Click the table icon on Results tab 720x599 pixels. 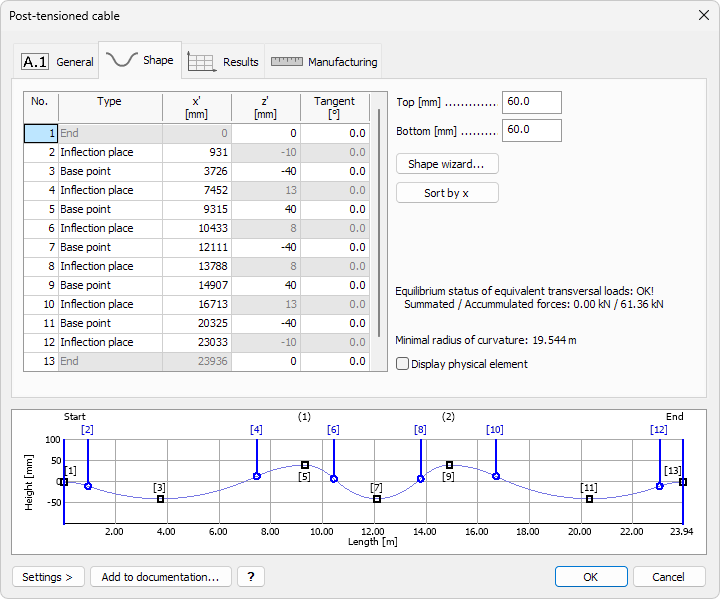[x=202, y=62]
